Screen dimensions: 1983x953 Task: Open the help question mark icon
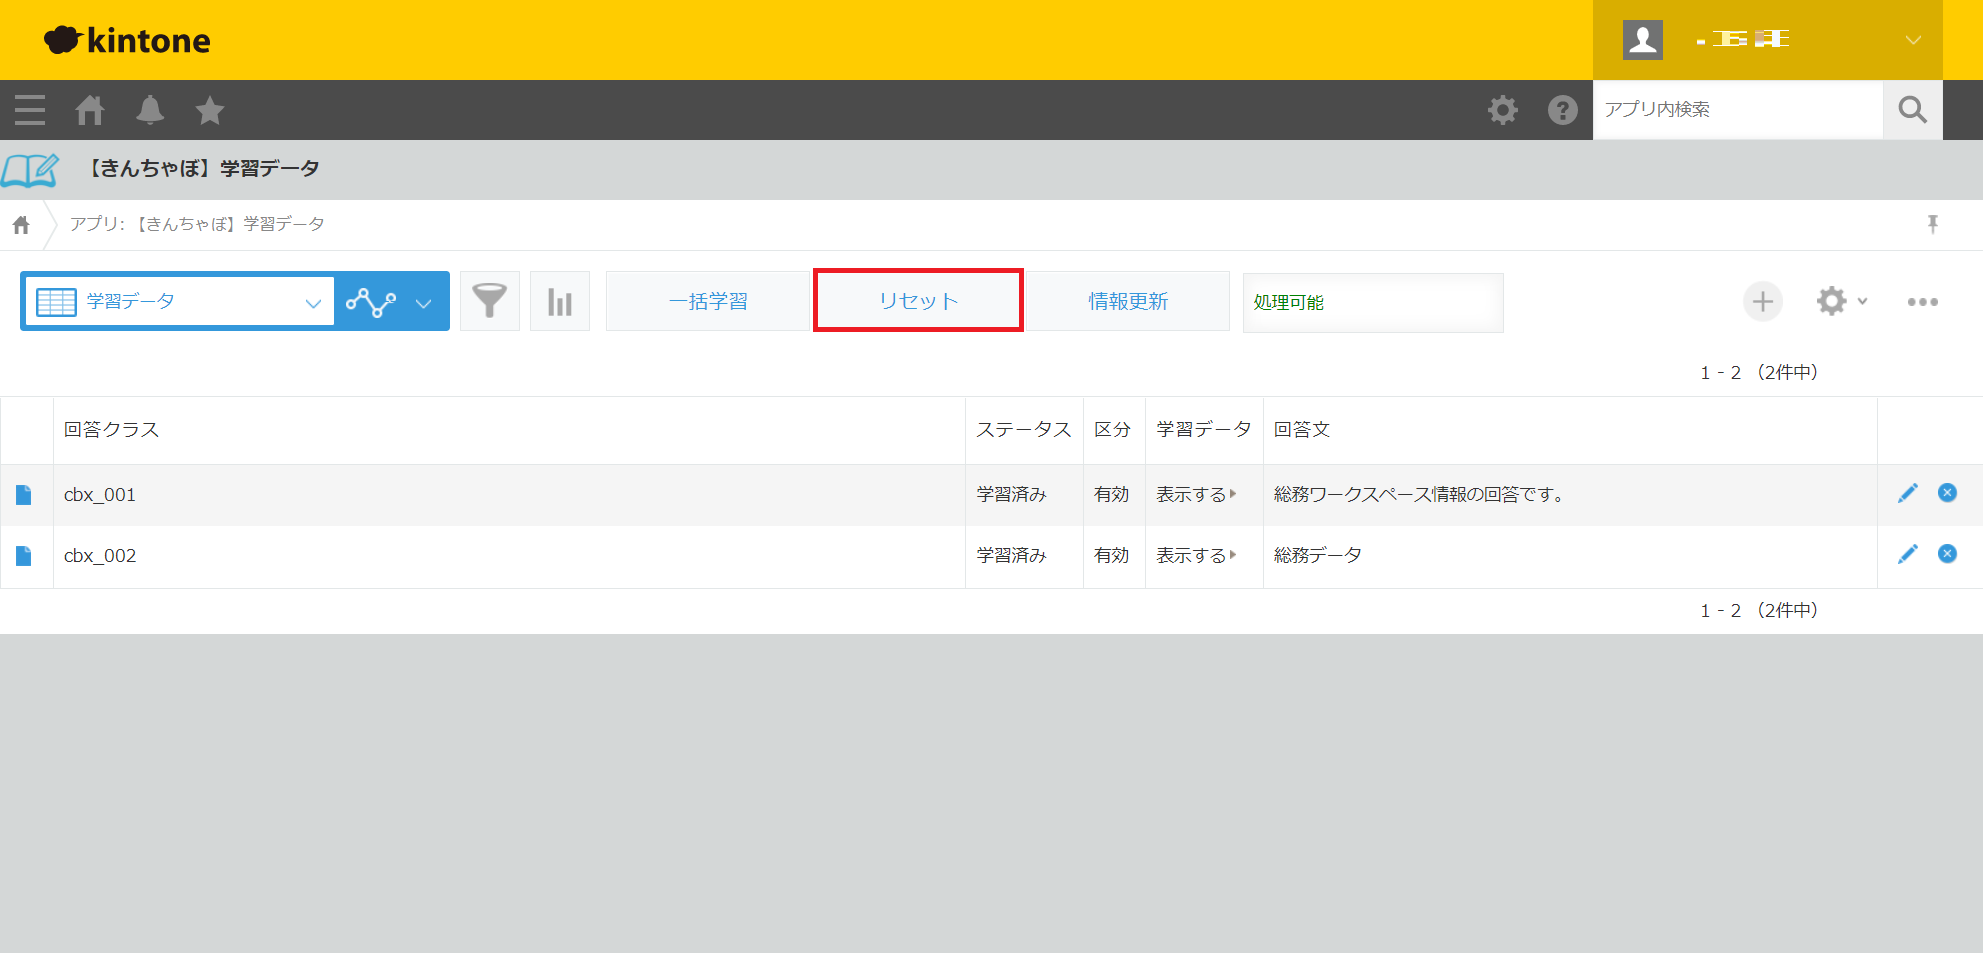[x=1562, y=110]
